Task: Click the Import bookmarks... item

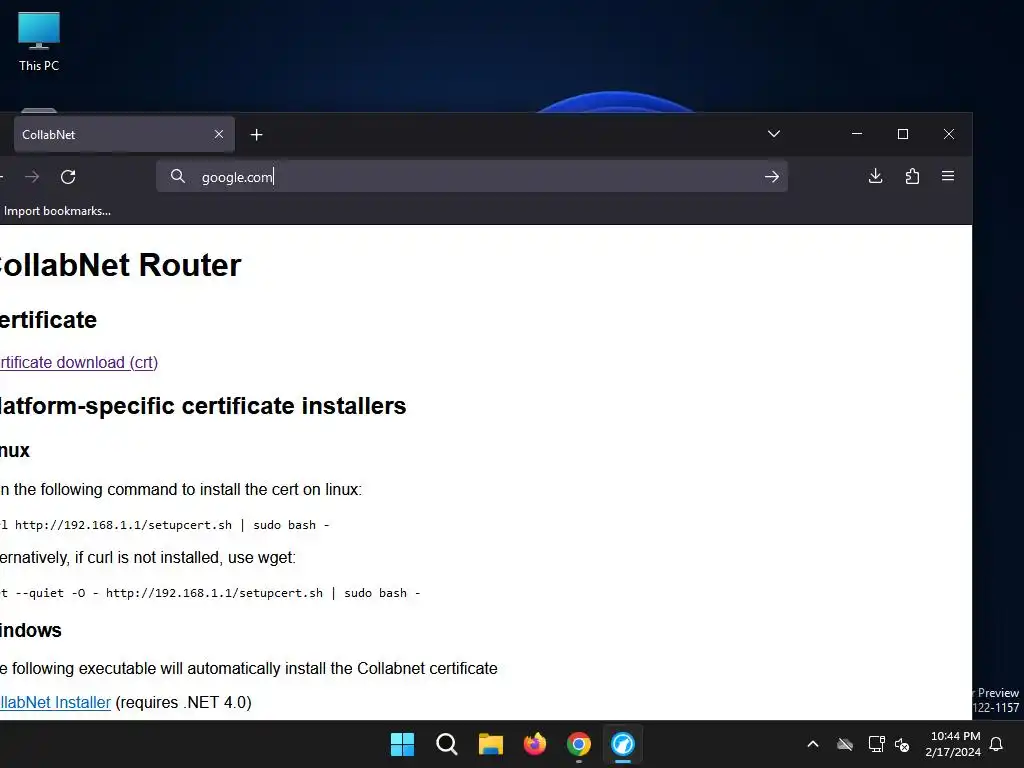Action: click(x=57, y=211)
